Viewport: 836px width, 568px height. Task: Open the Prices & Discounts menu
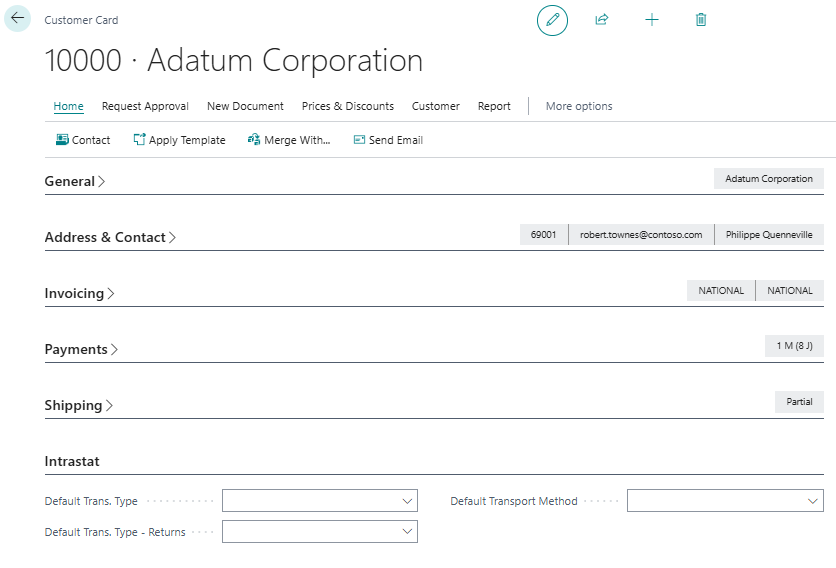tap(348, 106)
